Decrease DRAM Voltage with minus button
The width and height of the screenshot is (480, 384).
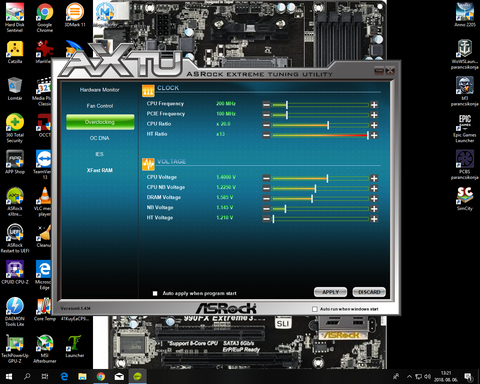[x=266, y=199]
